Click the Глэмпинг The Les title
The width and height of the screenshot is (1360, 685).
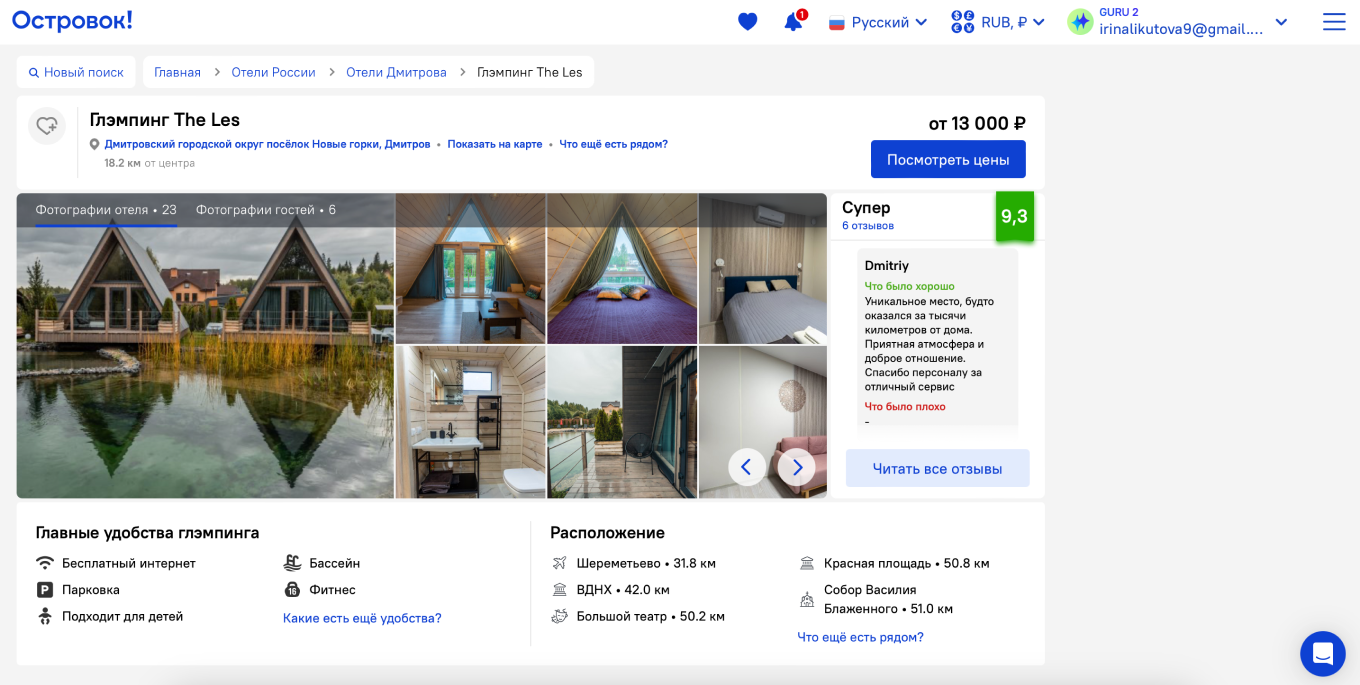(x=165, y=120)
